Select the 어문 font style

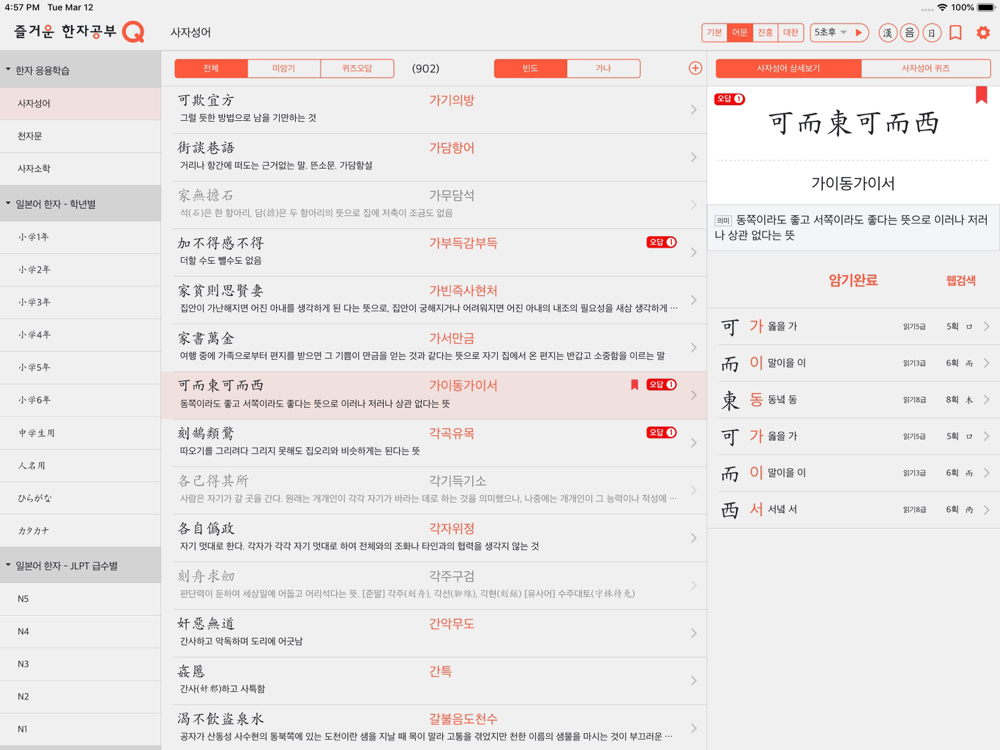tap(740, 33)
